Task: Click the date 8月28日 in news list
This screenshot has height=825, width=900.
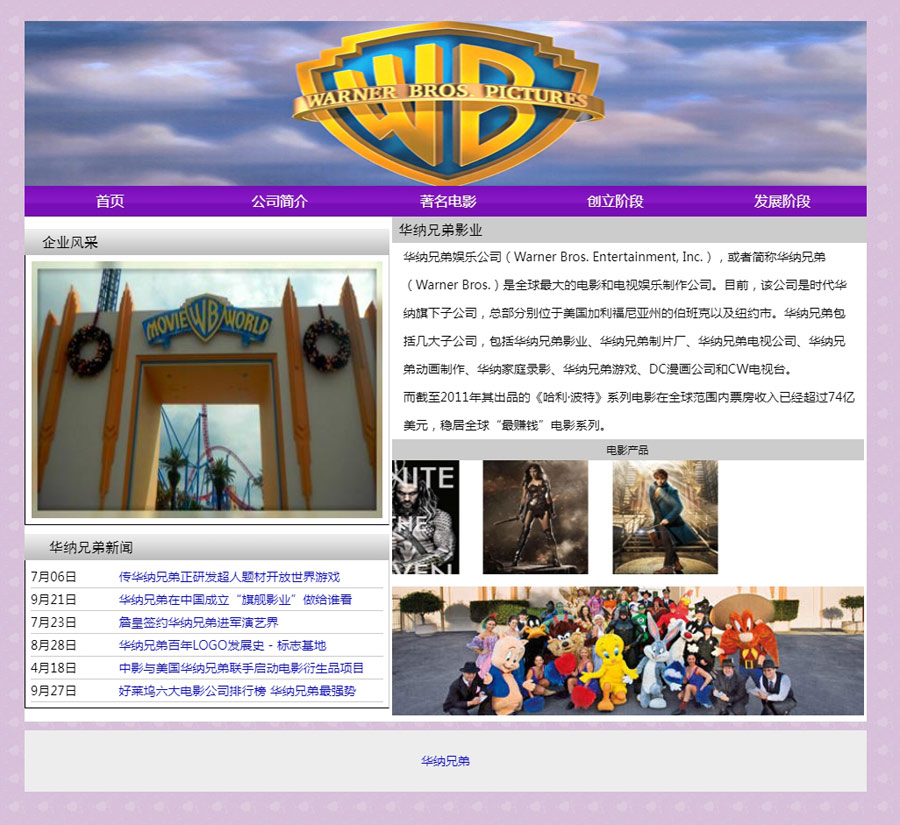Action: click(53, 645)
